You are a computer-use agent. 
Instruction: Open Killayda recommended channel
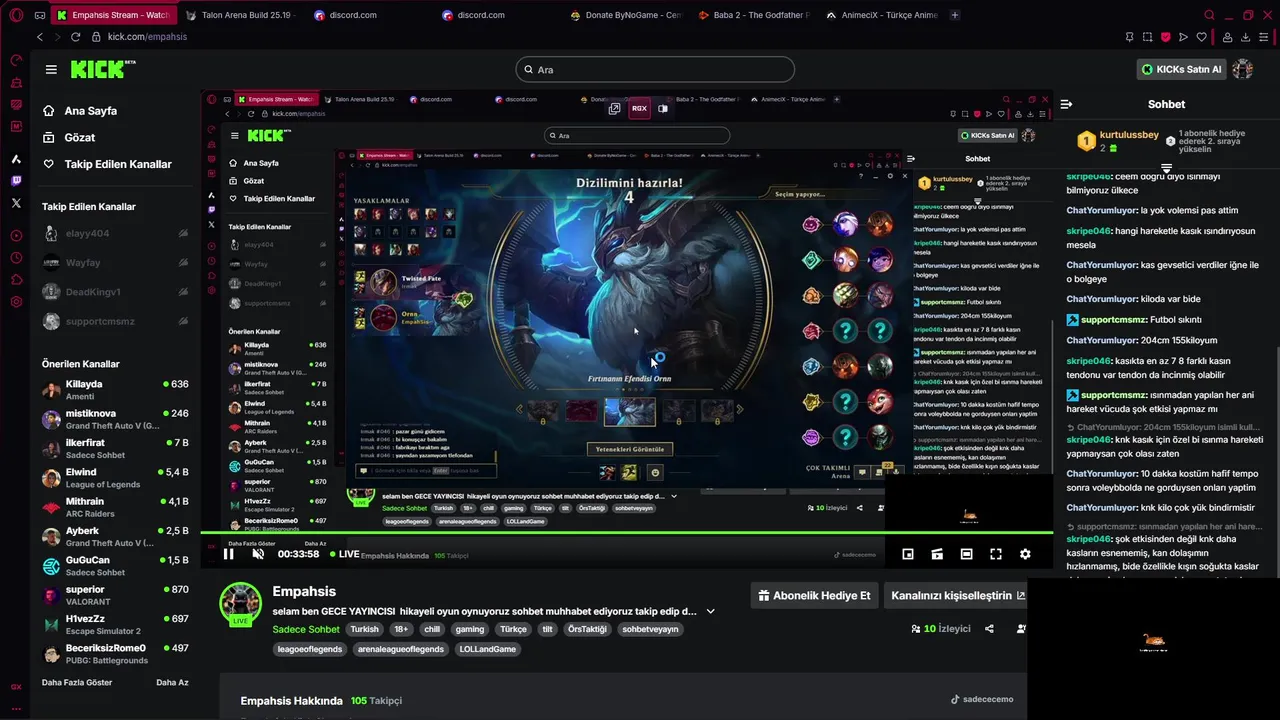coord(115,390)
